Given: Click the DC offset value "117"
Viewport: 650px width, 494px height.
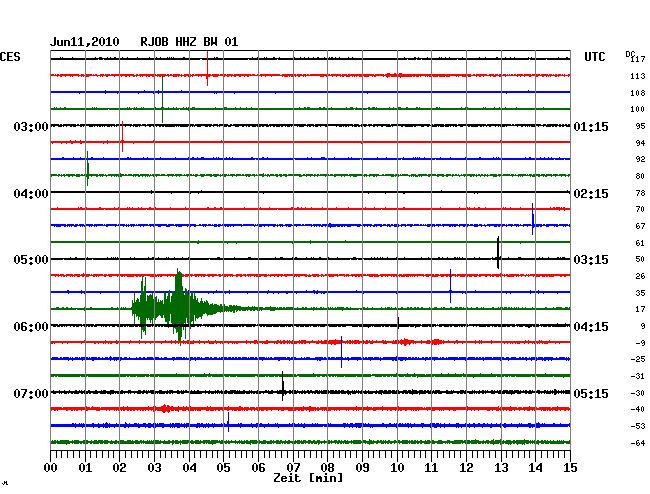Looking at the screenshot, I should click(x=638, y=59).
